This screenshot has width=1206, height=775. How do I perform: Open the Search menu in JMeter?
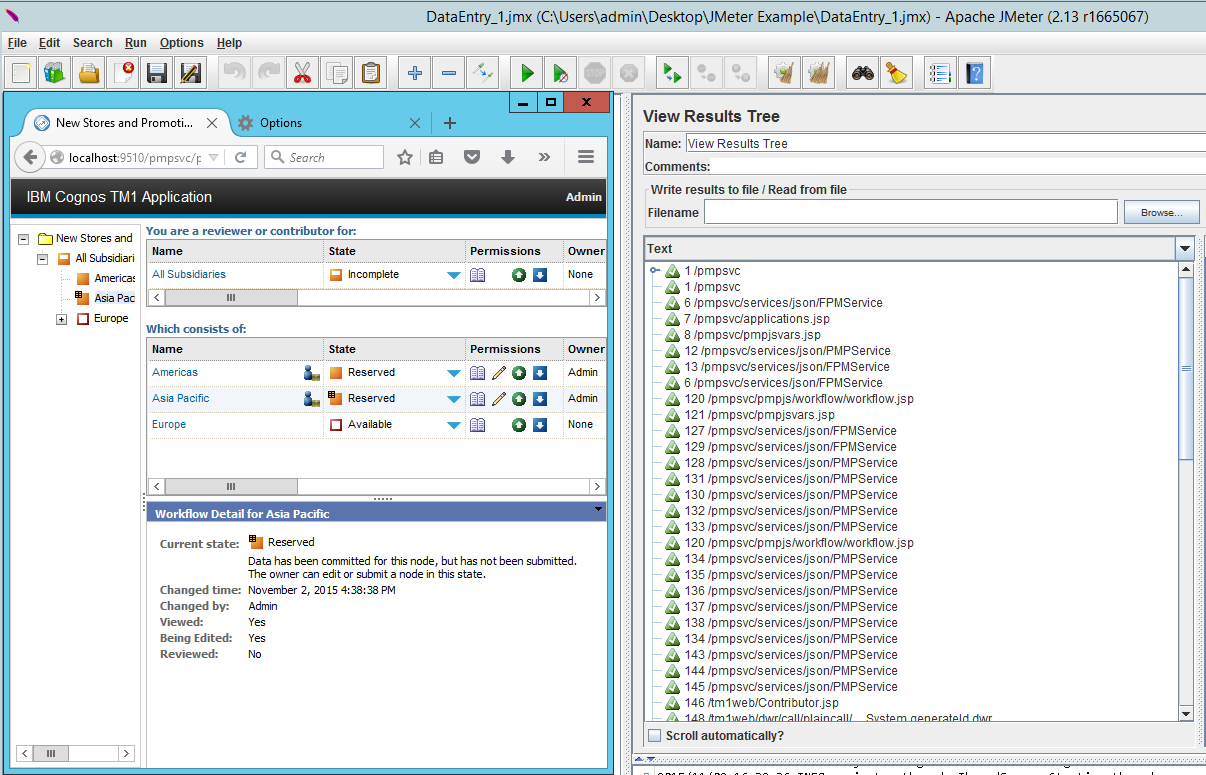[92, 43]
